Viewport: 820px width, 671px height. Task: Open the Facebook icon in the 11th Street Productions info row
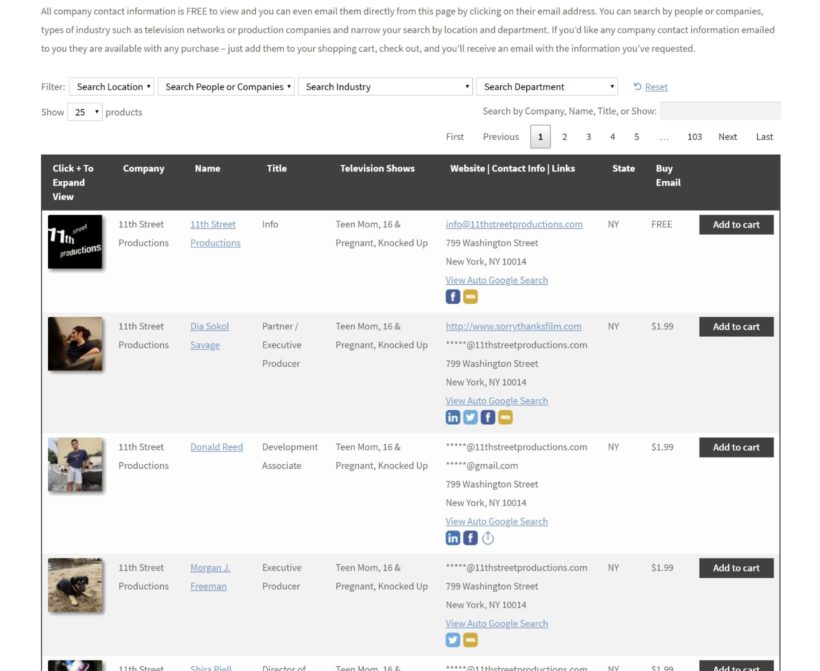pyautogui.click(x=453, y=296)
